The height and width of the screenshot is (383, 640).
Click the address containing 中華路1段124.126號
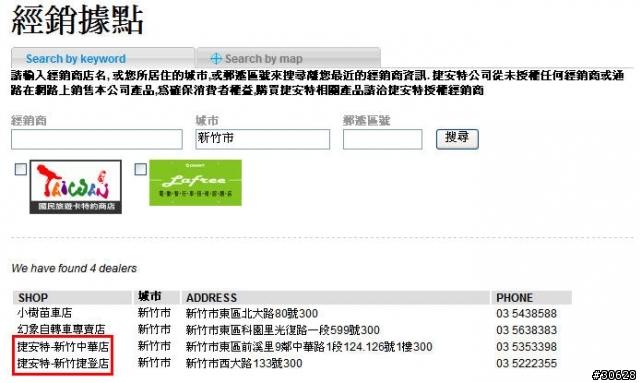click(309, 347)
